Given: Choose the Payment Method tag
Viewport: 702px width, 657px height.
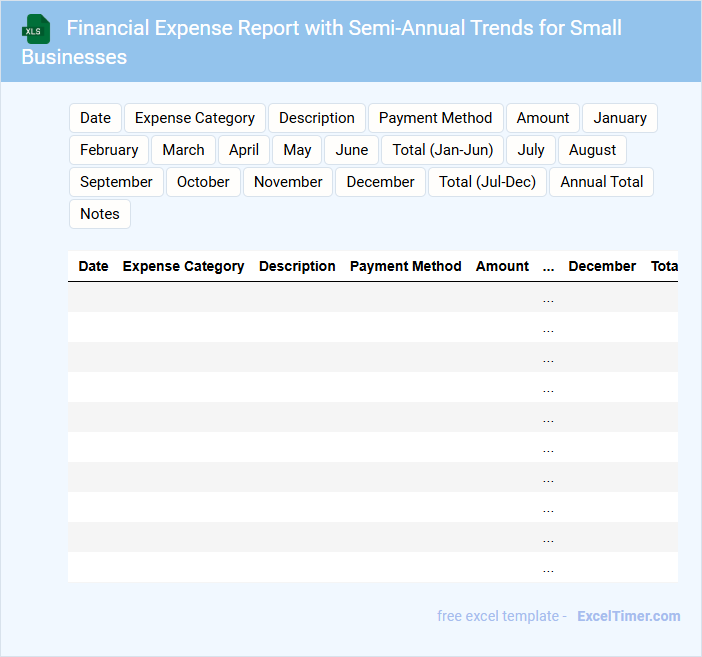Looking at the screenshot, I should (x=435, y=118).
